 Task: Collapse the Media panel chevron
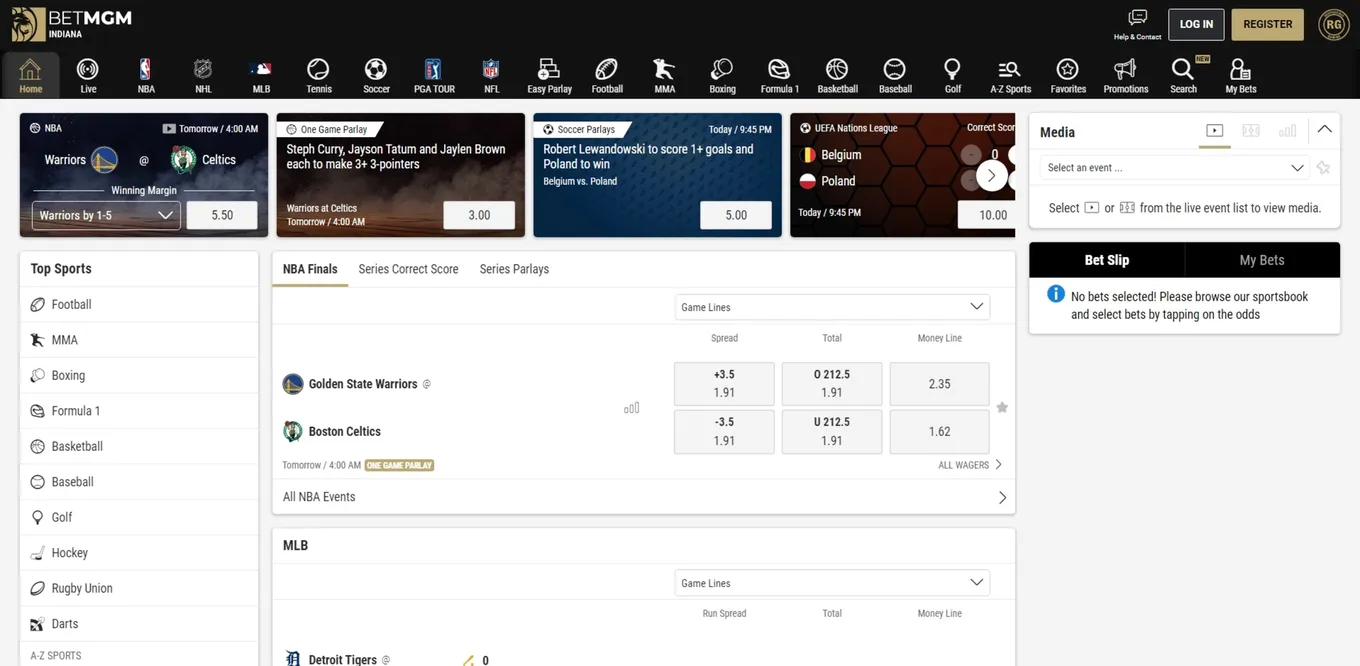tap(1325, 130)
